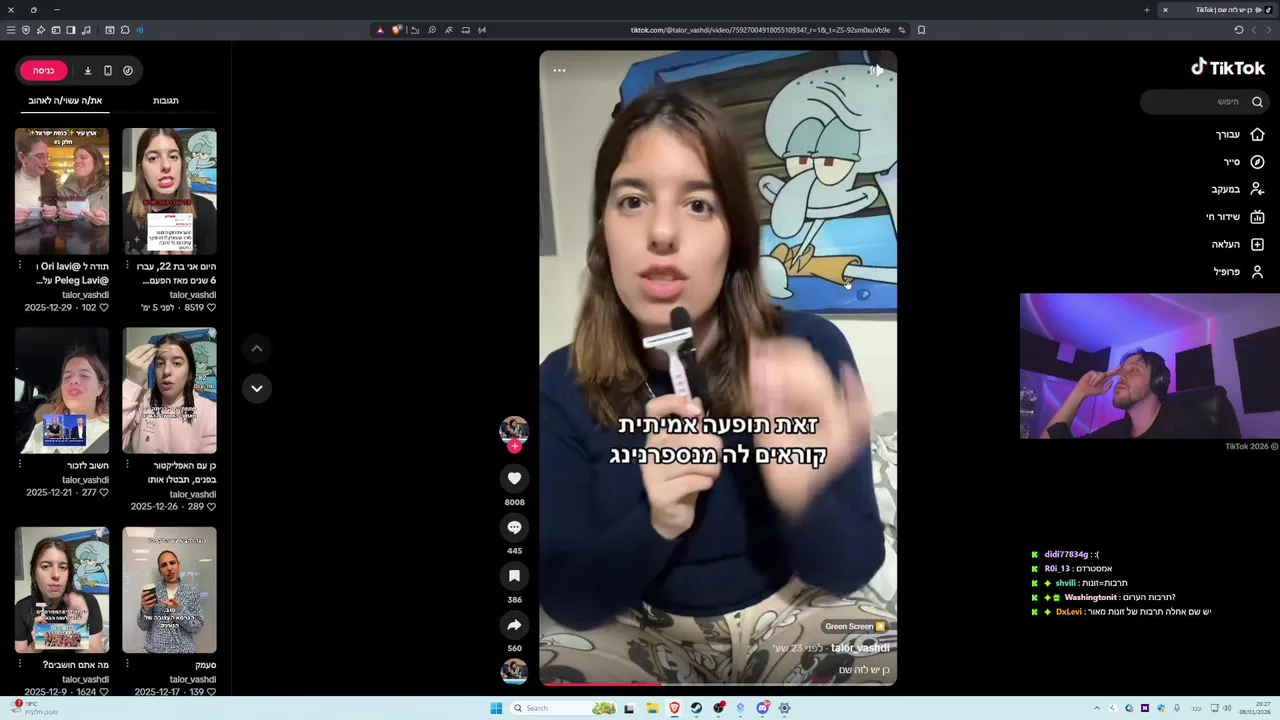1280x720 pixels.
Task: Open the Explore compass sidebar item
Action: [1244, 162]
